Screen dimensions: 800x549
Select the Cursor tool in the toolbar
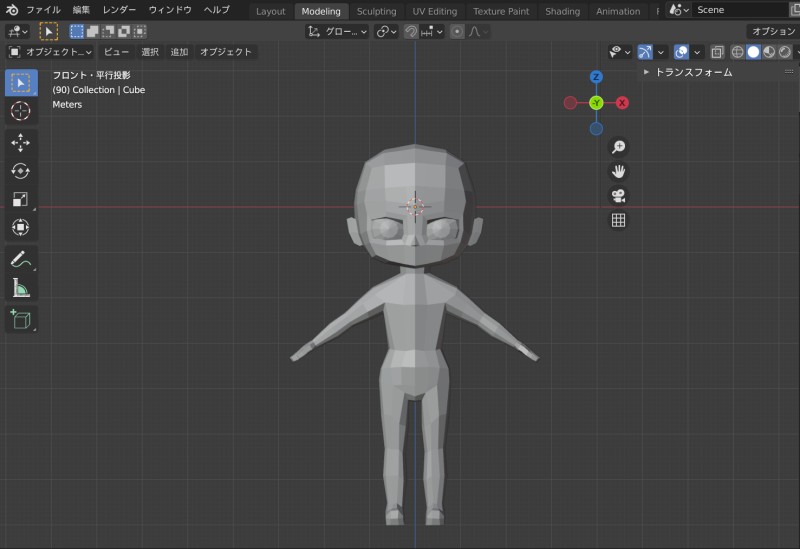point(21,111)
